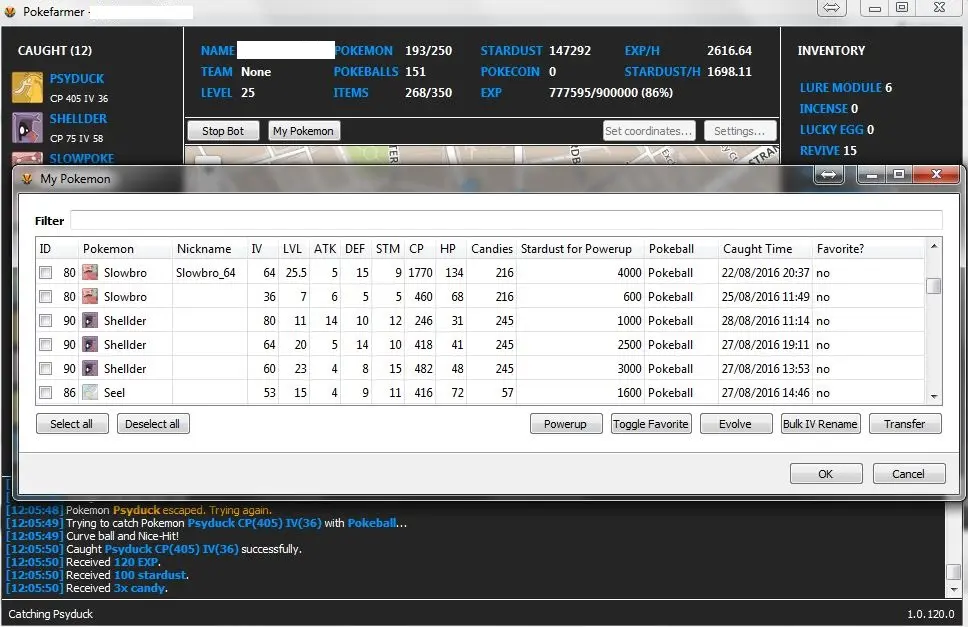The image size is (968, 627).
Task: Click the Psyduck icon in Caught list
Action: [27, 88]
